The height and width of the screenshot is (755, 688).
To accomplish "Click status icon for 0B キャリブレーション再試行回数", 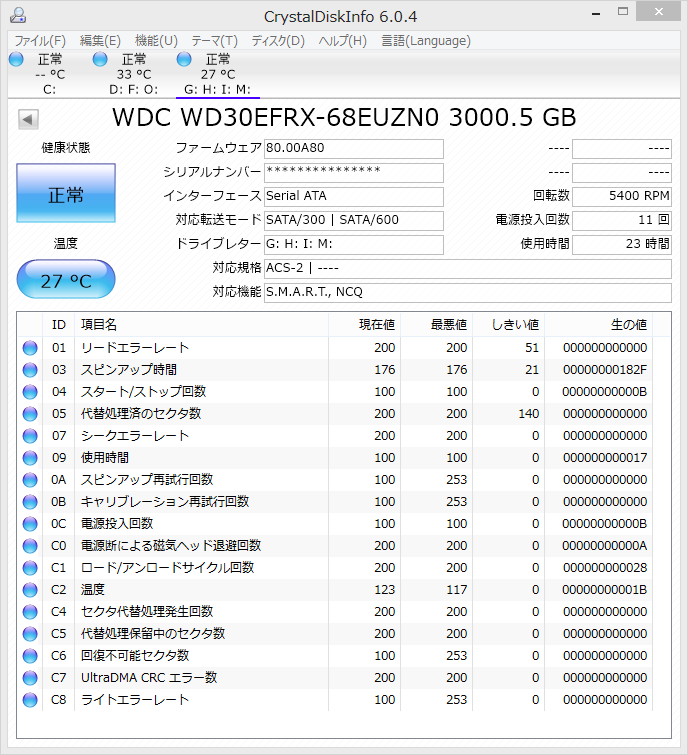I will tap(30, 502).
